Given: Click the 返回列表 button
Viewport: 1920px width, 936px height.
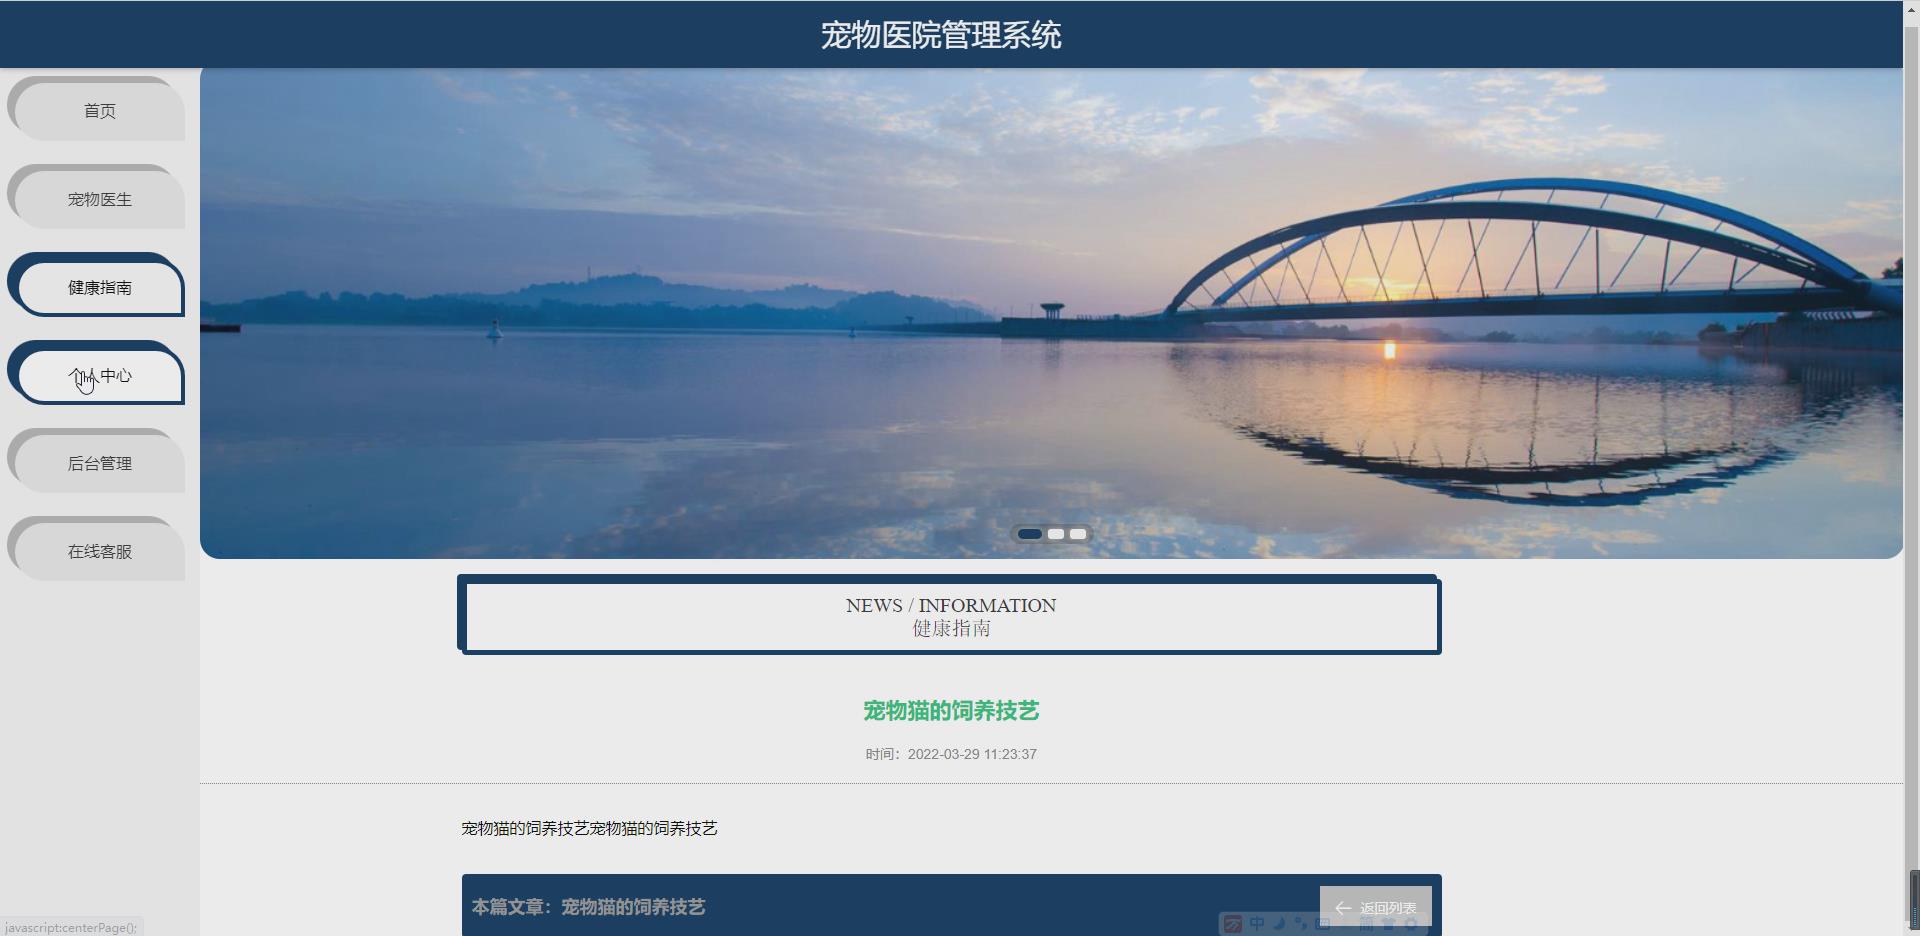Looking at the screenshot, I should [1376, 908].
